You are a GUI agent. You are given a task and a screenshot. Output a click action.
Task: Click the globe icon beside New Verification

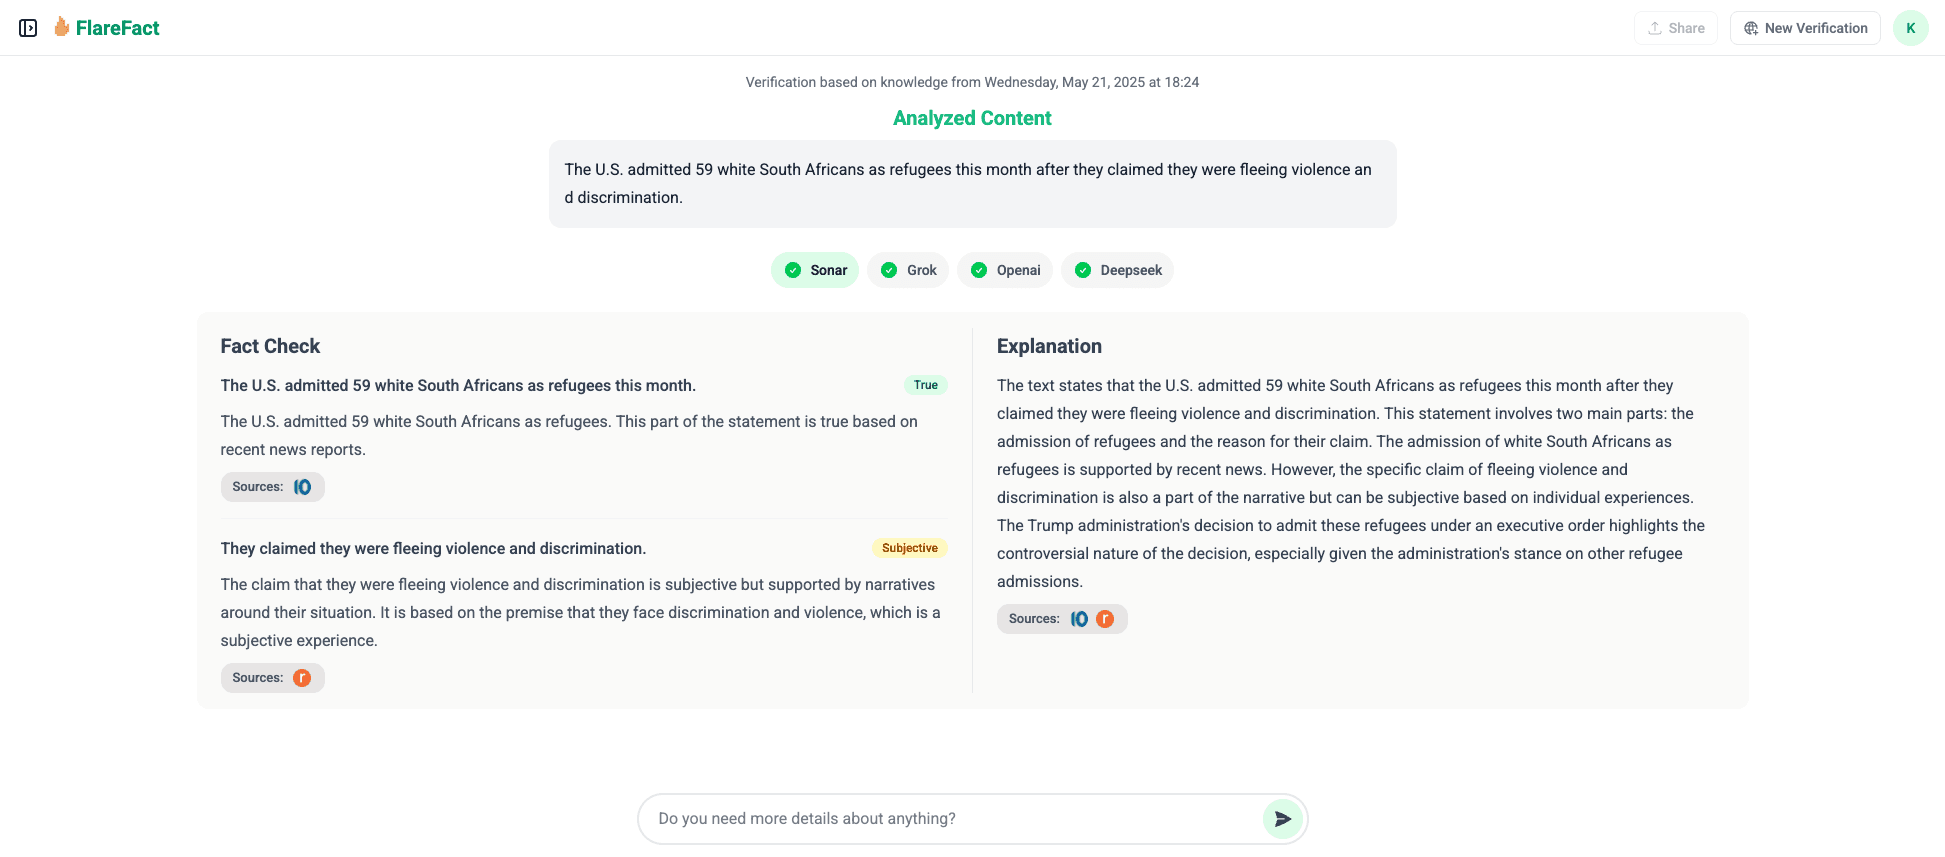click(x=1750, y=28)
